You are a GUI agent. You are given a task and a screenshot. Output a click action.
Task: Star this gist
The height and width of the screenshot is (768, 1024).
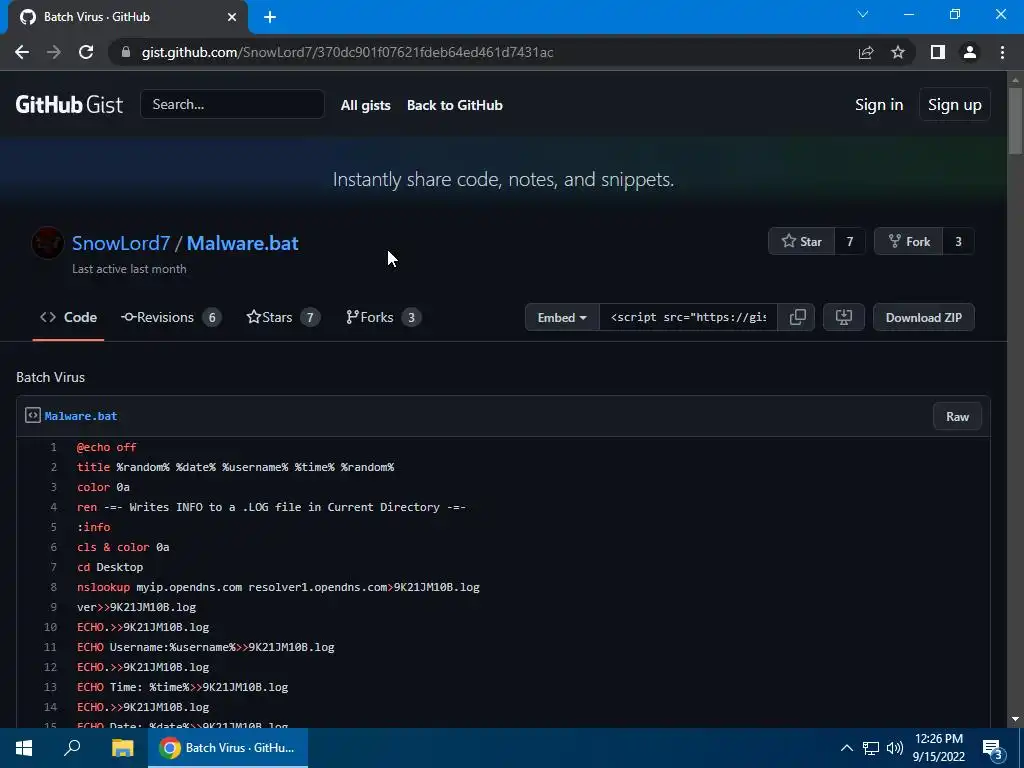pos(801,242)
